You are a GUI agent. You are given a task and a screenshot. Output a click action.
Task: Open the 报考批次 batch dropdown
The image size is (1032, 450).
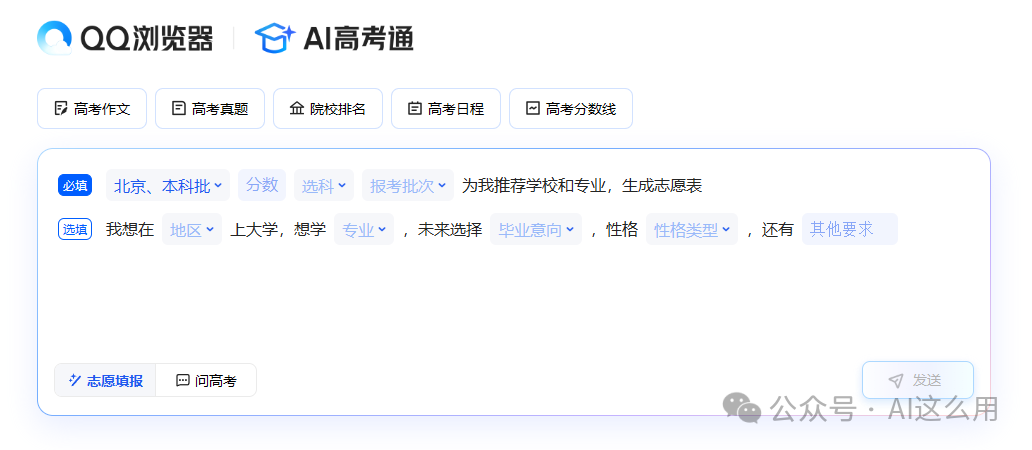tap(407, 186)
